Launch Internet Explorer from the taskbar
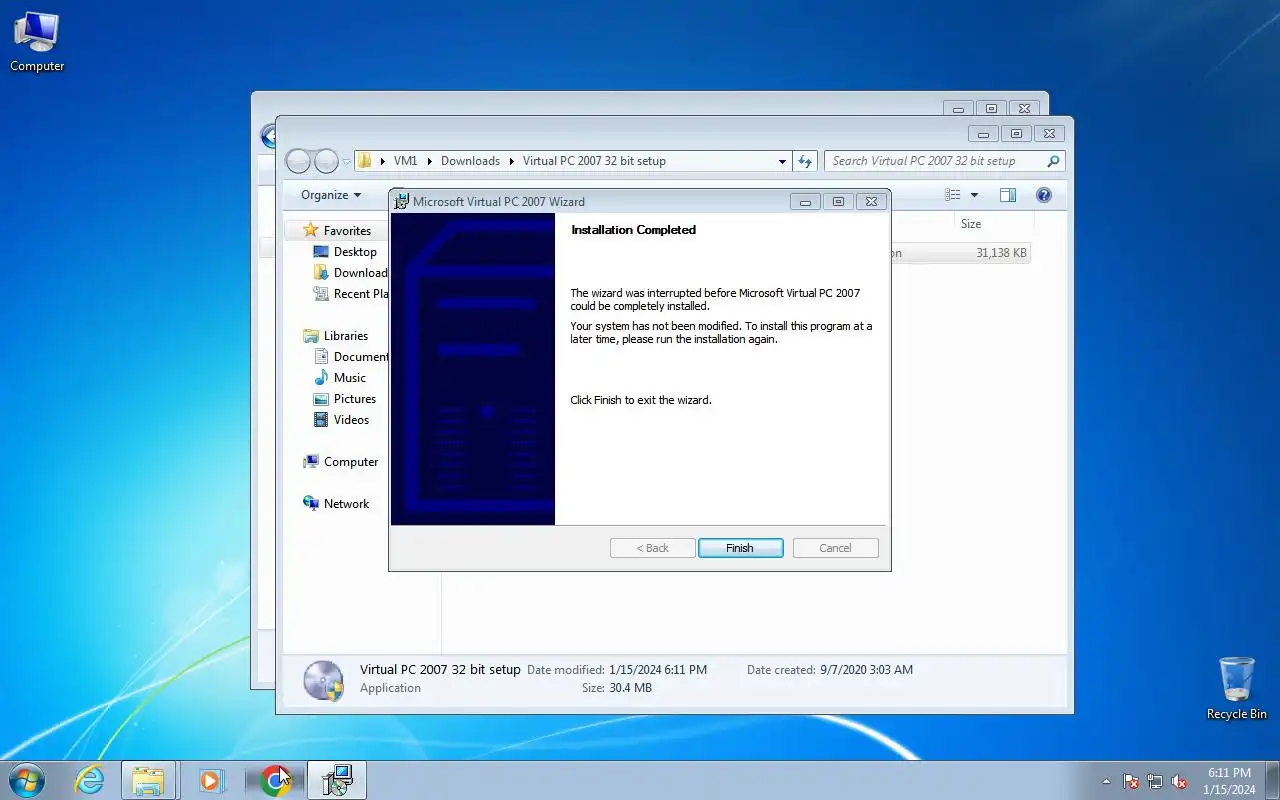 (90, 780)
